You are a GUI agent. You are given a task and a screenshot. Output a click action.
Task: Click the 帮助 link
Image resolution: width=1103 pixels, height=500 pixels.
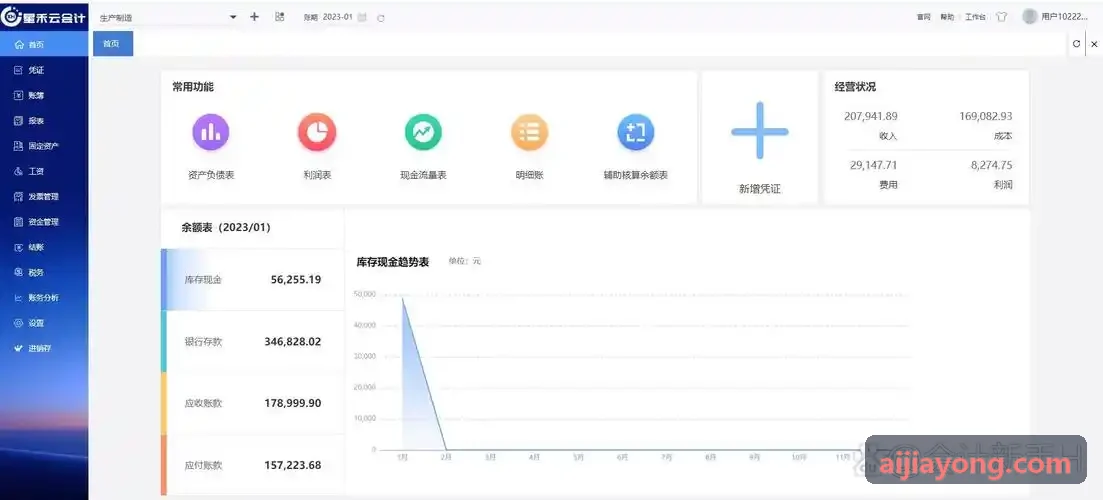coord(947,18)
